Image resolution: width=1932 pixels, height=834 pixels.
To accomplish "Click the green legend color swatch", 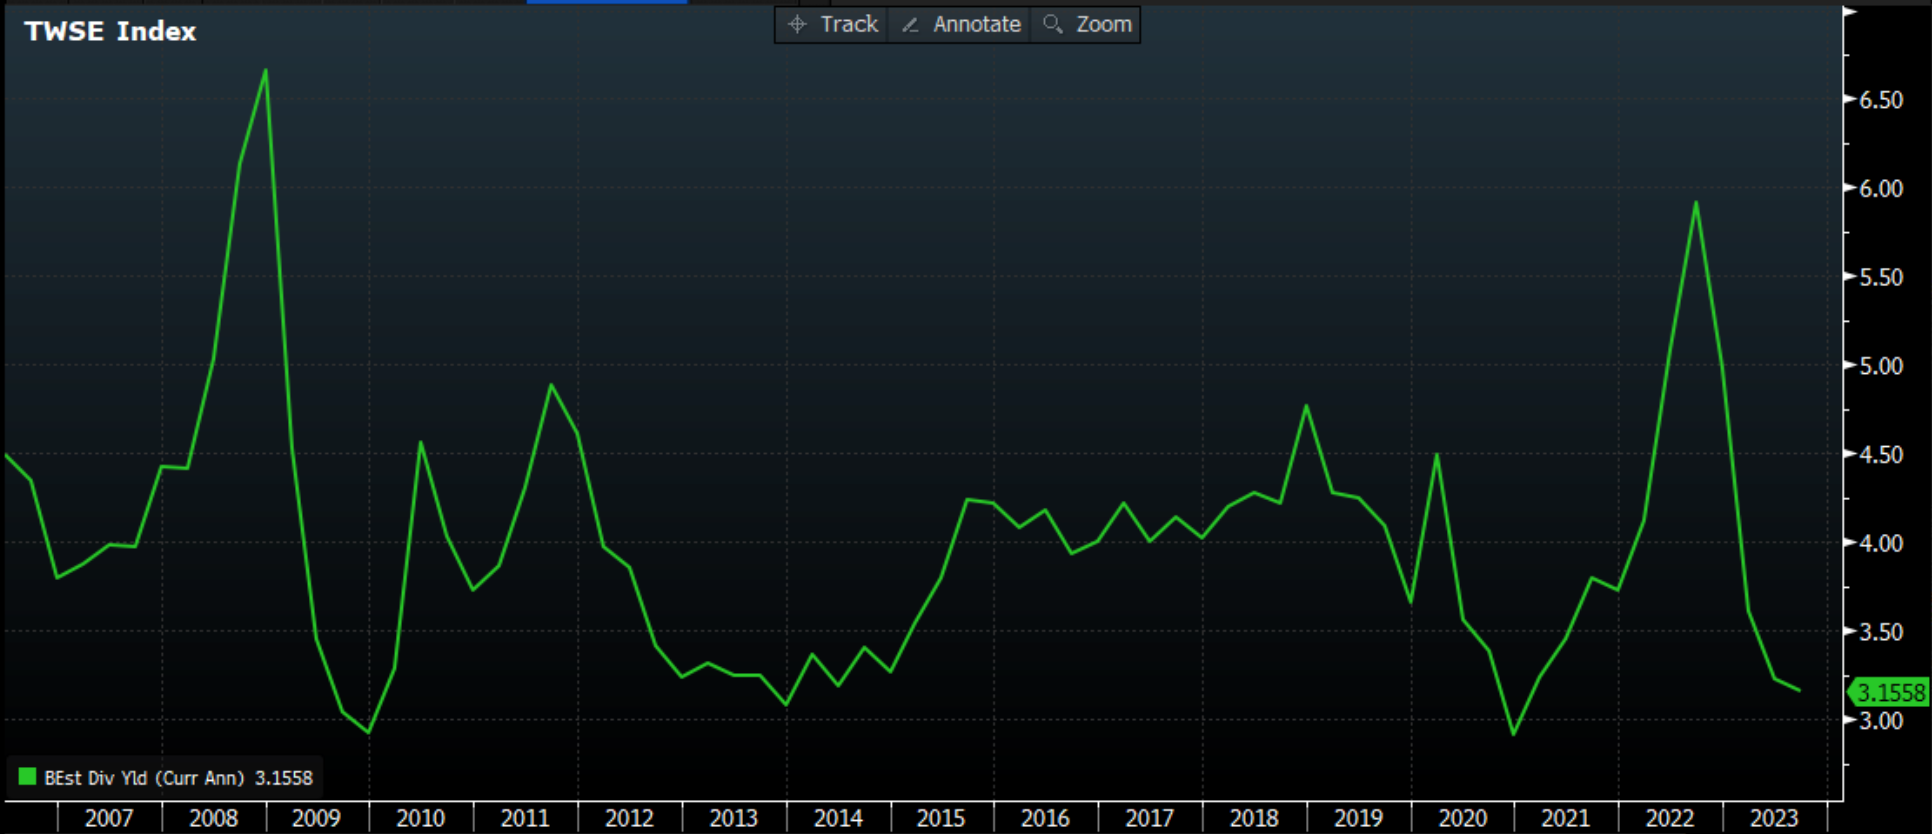I will pos(28,777).
